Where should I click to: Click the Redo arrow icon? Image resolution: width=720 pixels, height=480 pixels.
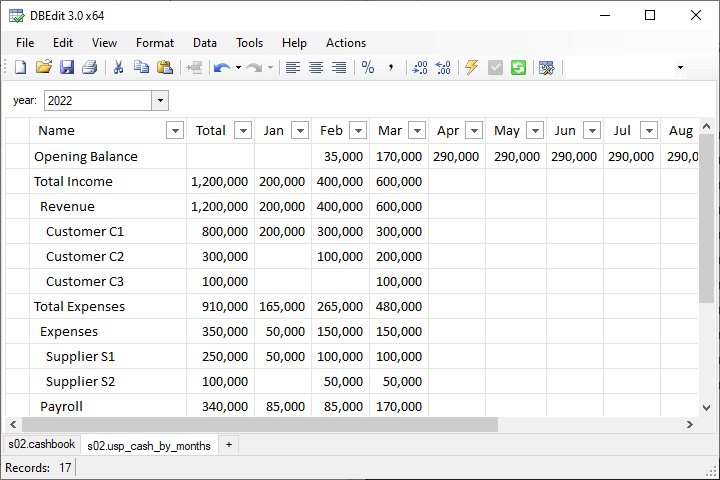click(x=254, y=68)
